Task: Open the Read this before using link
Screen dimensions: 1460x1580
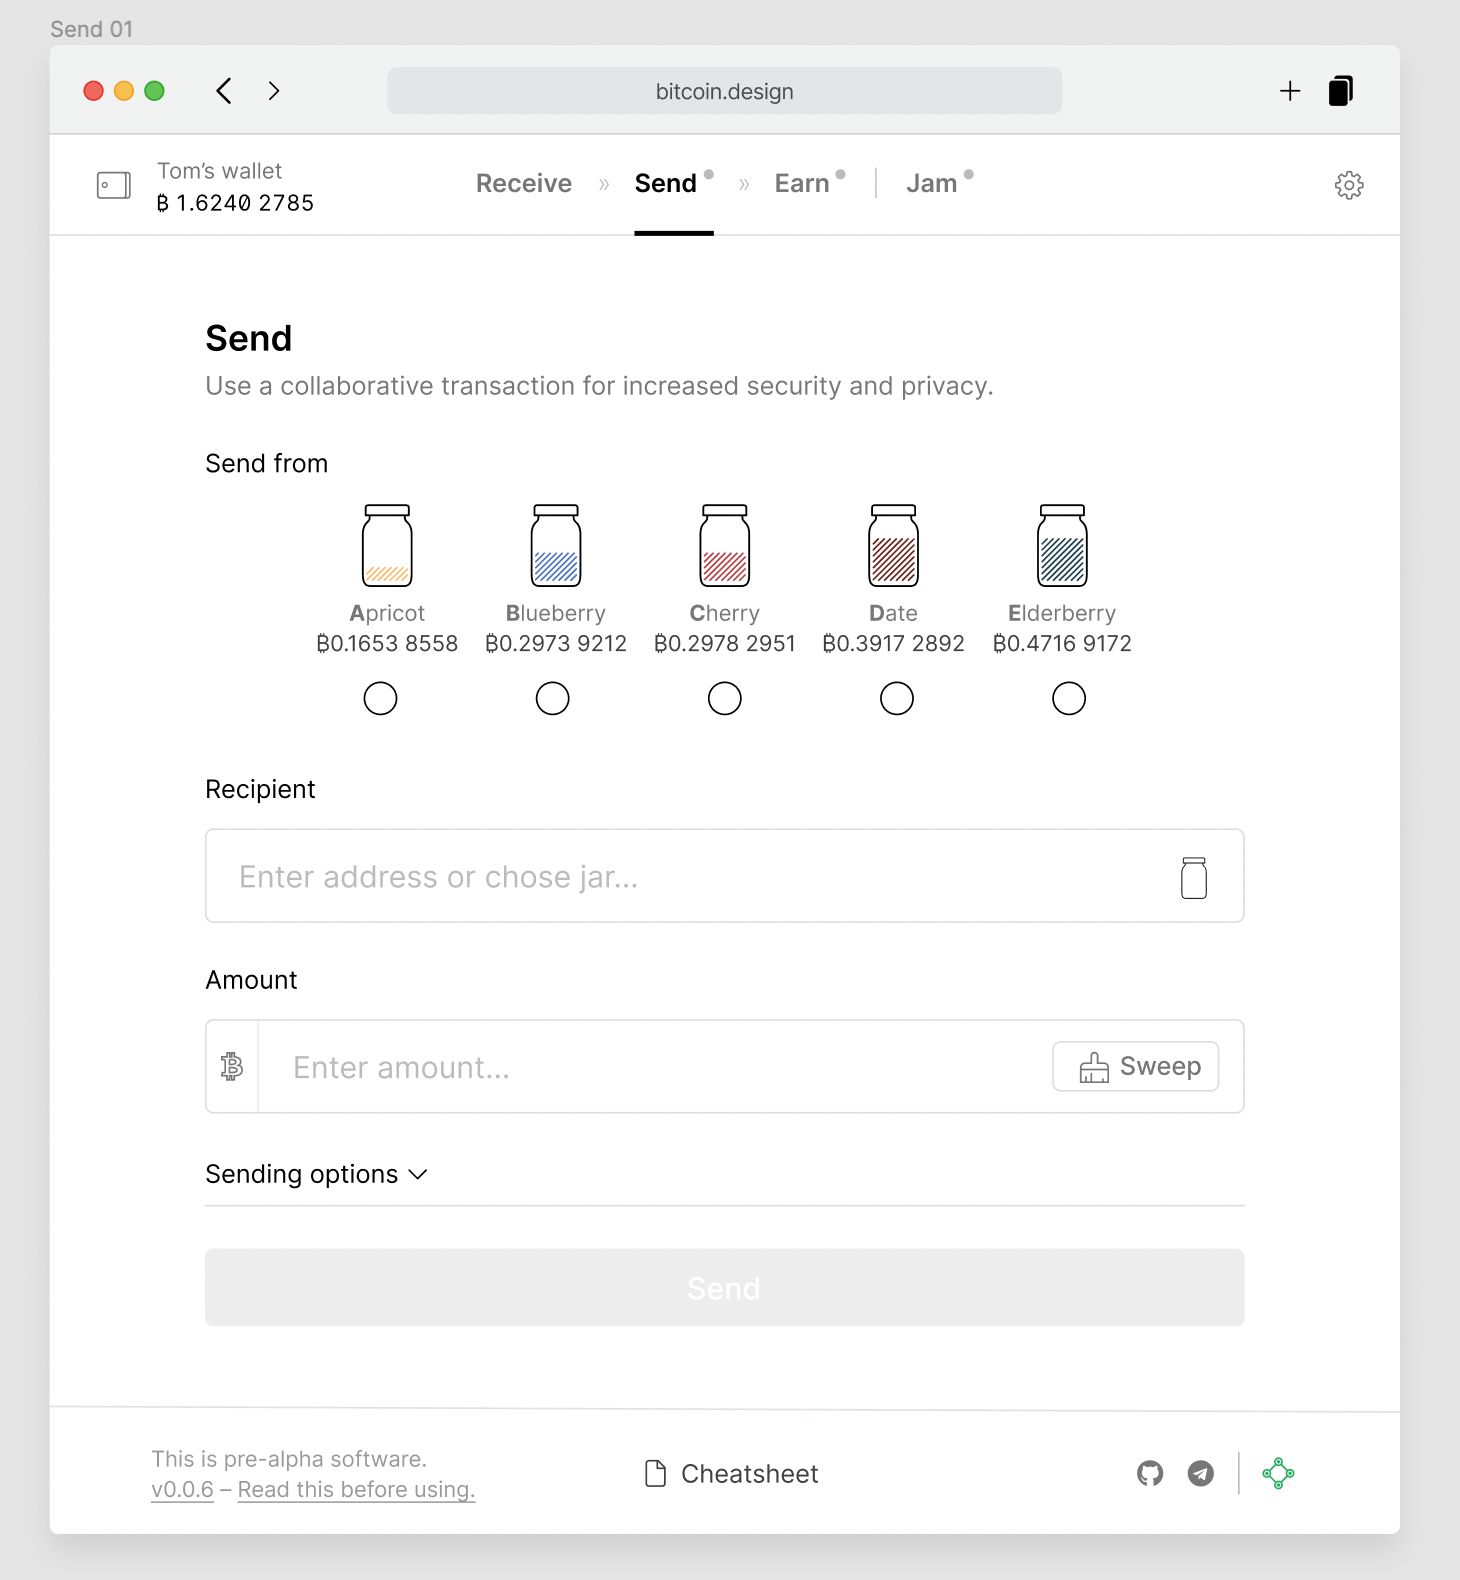Action: (356, 1489)
